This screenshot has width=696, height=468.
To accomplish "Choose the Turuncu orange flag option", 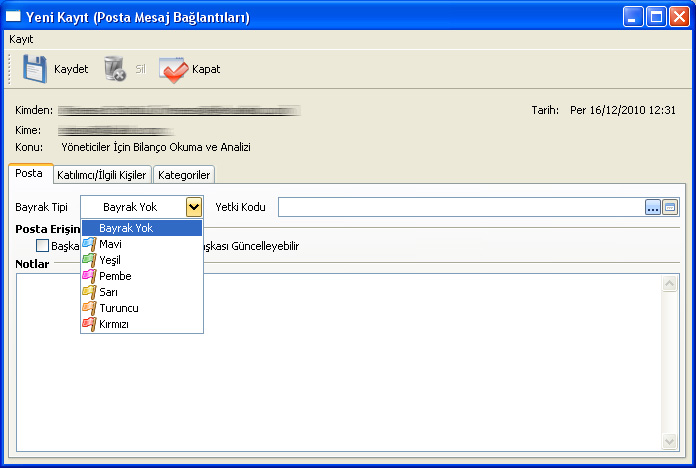I will (118, 308).
